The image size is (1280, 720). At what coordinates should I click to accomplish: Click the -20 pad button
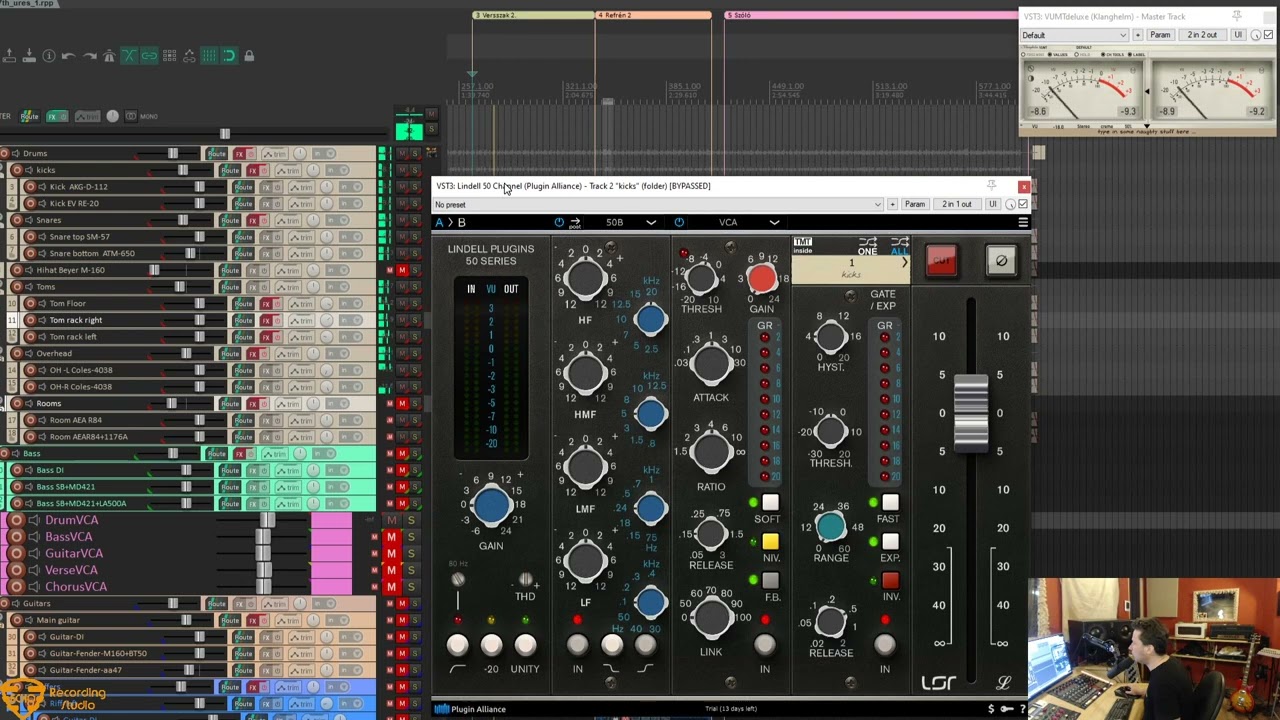[x=491, y=646]
